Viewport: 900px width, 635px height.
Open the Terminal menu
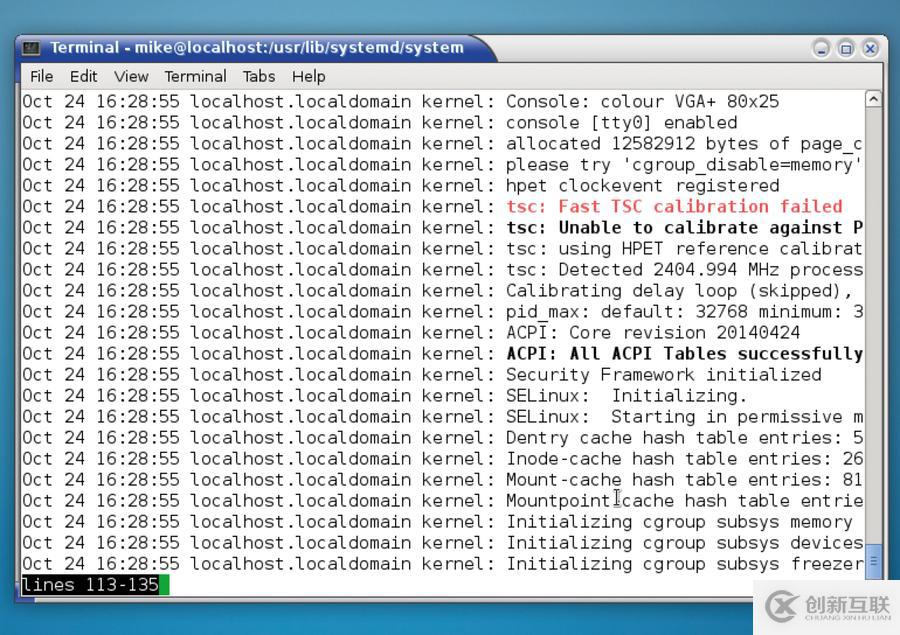pyautogui.click(x=195, y=76)
